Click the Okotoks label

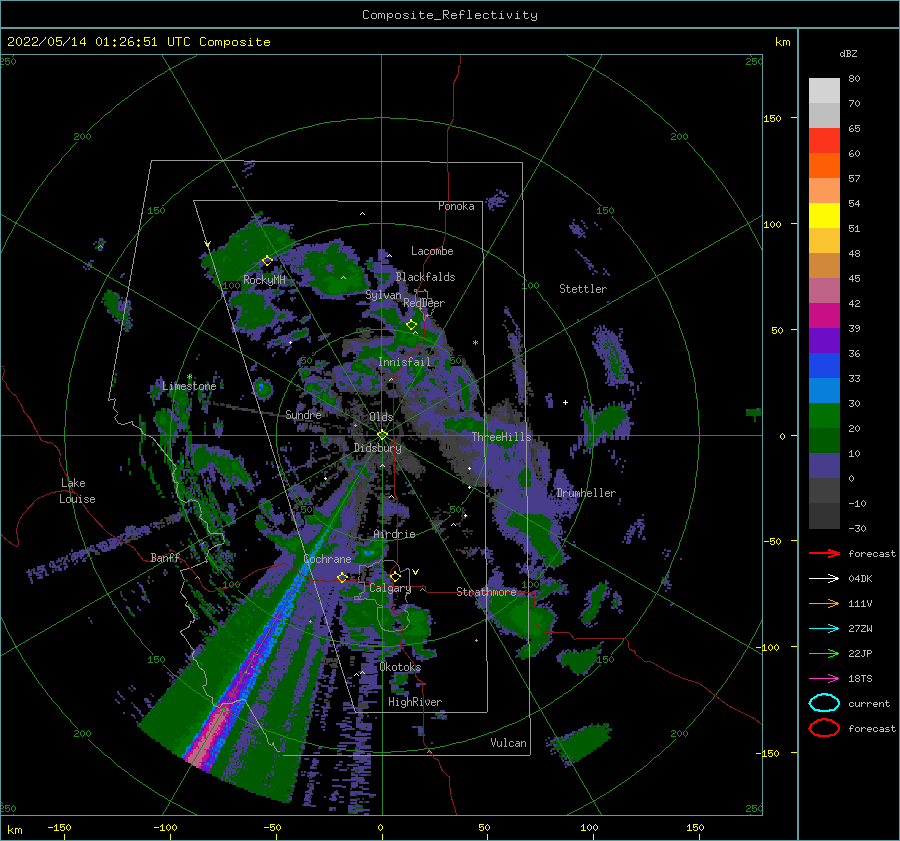(400, 667)
